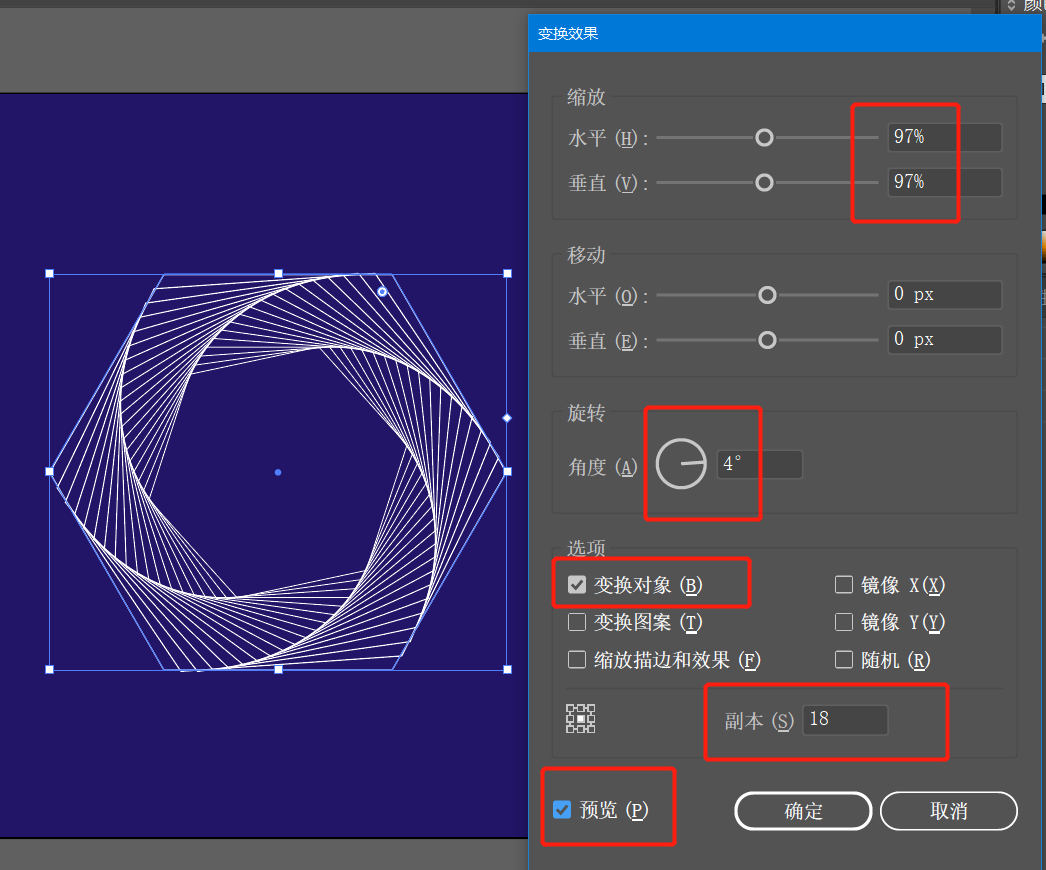Uncheck the 变换对象 checkbox
1046x870 pixels.
tap(577, 585)
